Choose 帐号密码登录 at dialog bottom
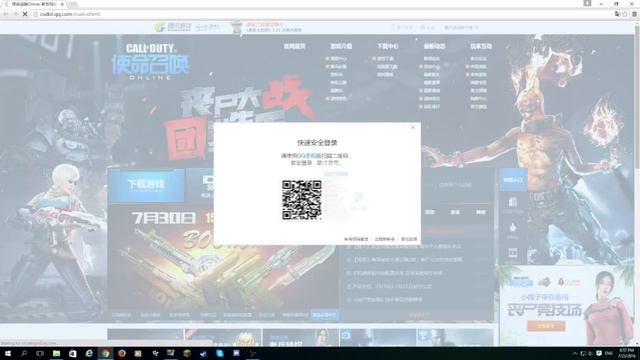The image size is (640, 360). click(x=356, y=239)
